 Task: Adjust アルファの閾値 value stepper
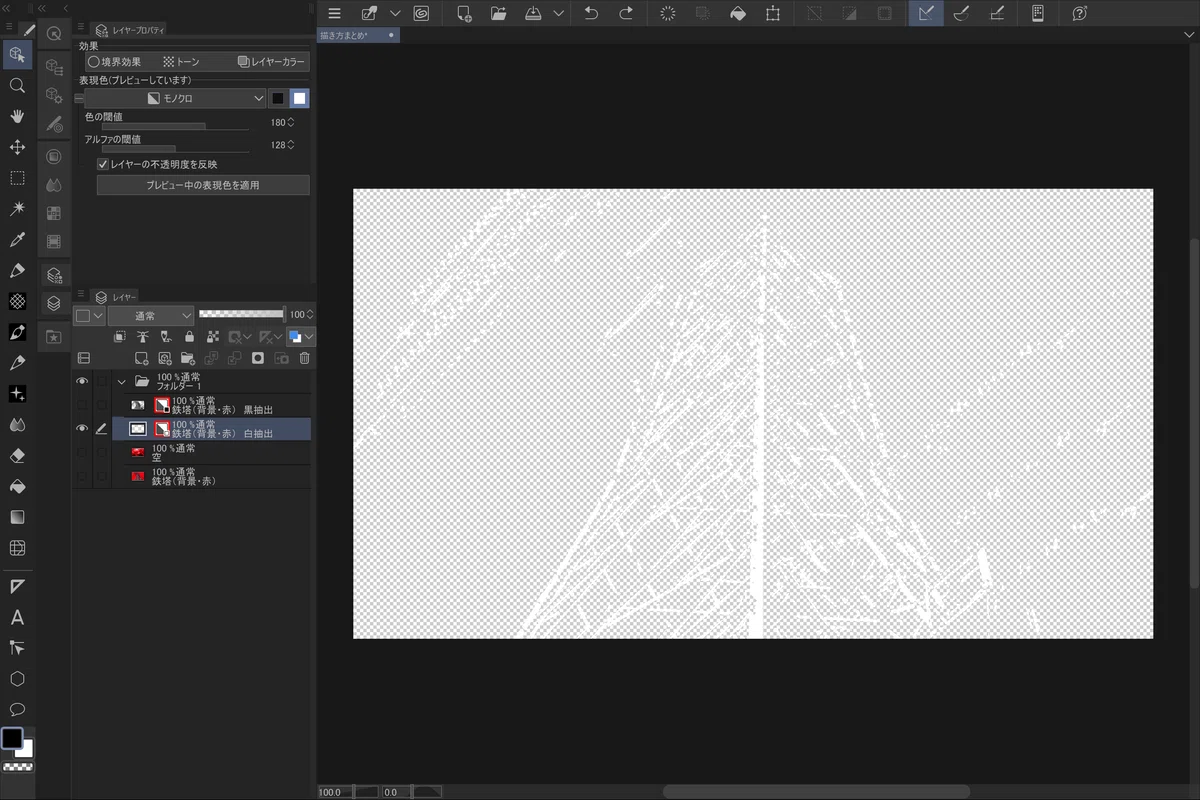point(290,145)
